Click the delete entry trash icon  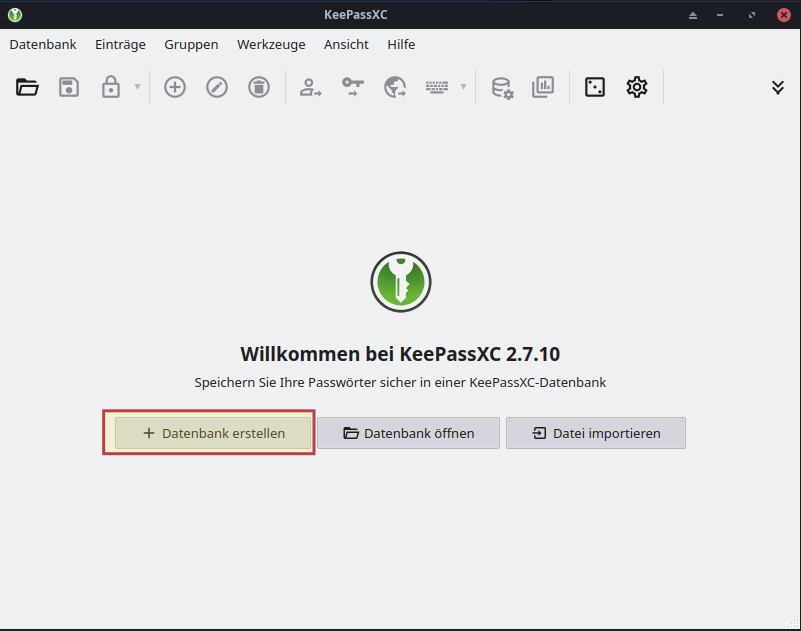tap(259, 87)
